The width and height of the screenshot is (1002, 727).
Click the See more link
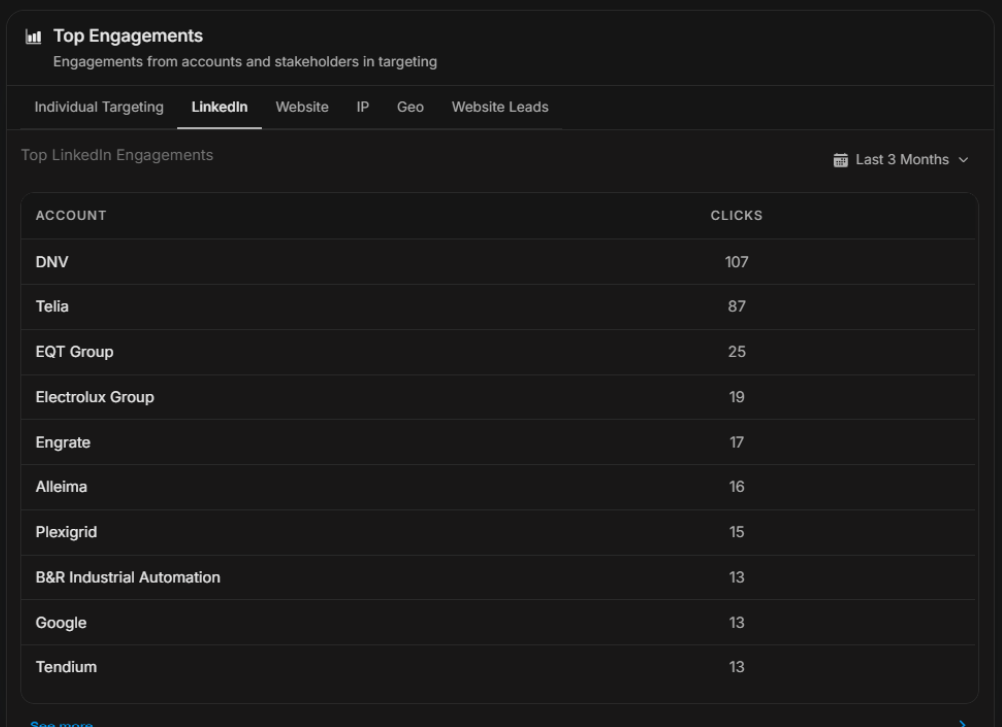pyautogui.click(x=61, y=723)
